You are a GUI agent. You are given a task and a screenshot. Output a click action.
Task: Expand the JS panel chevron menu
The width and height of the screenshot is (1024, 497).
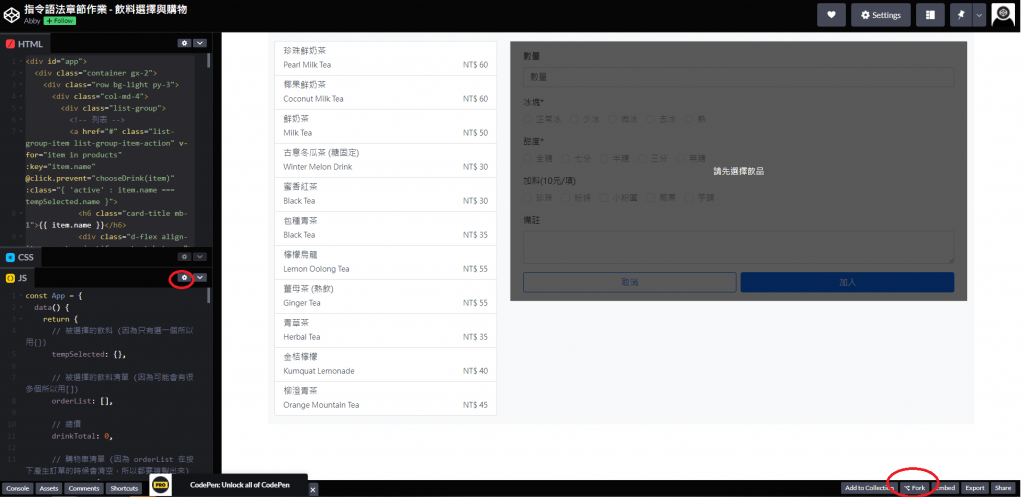pyautogui.click(x=200, y=278)
